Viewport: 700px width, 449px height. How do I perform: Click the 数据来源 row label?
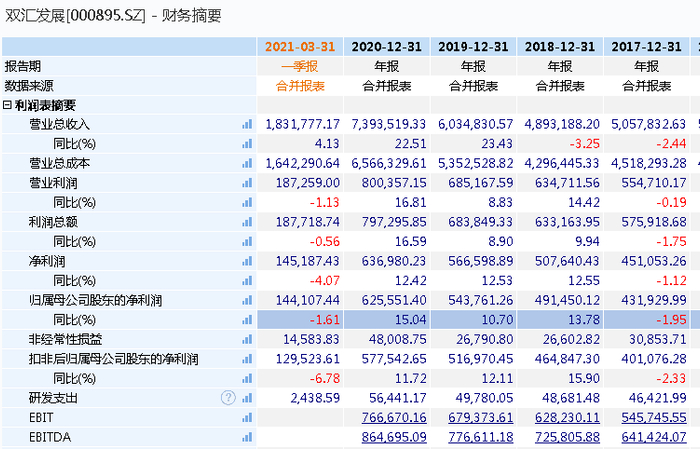click(x=29, y=86)
